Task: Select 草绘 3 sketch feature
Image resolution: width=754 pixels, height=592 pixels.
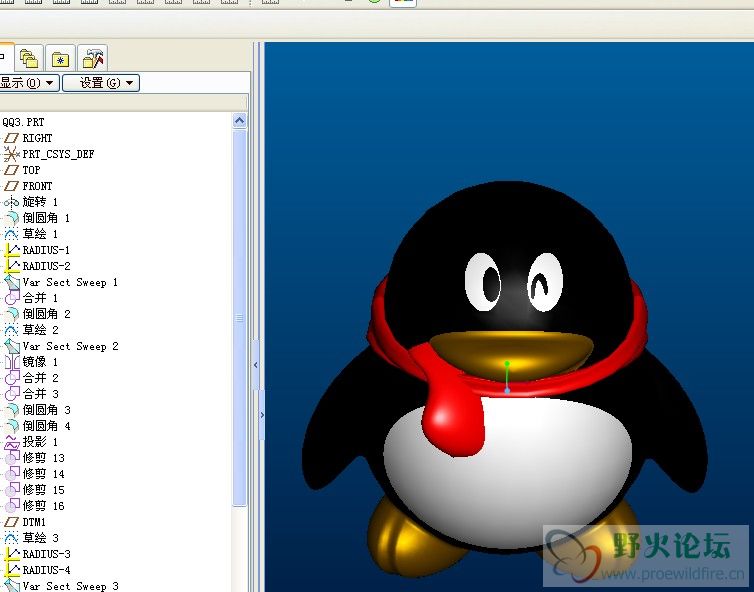Action: 41,538
